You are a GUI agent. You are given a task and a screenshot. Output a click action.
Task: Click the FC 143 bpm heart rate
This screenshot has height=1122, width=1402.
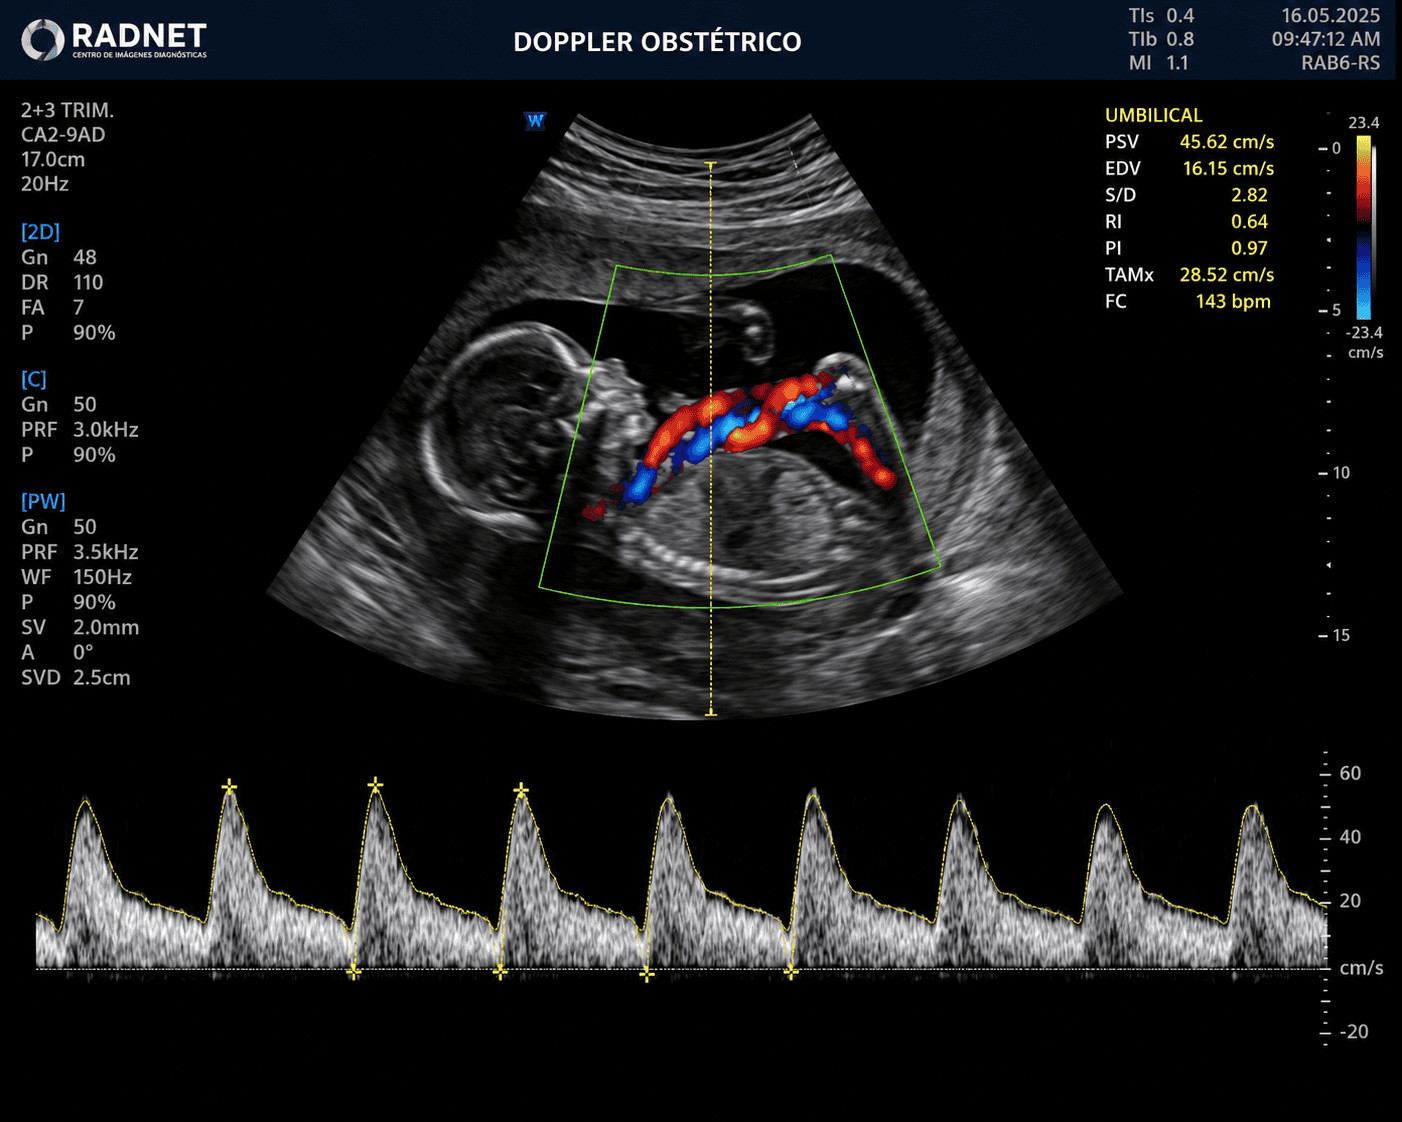click(x=1187, y=301)
